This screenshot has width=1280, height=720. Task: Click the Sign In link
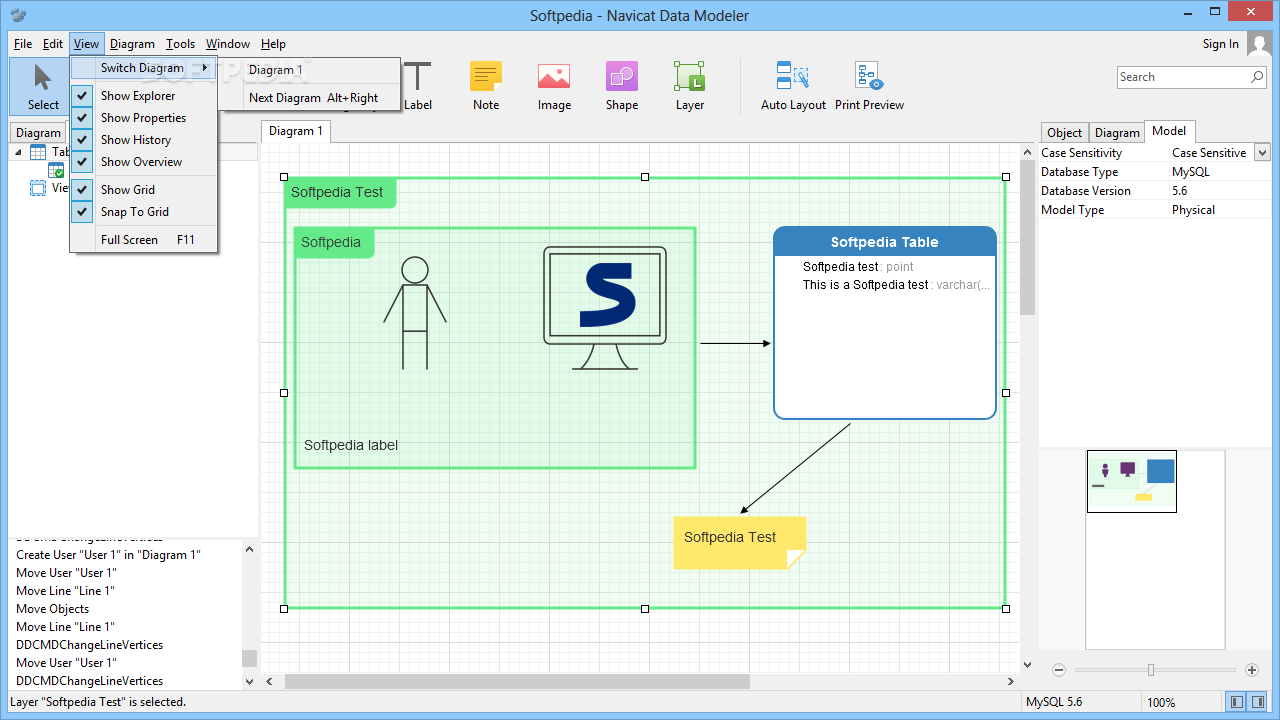pos(1220,44)
